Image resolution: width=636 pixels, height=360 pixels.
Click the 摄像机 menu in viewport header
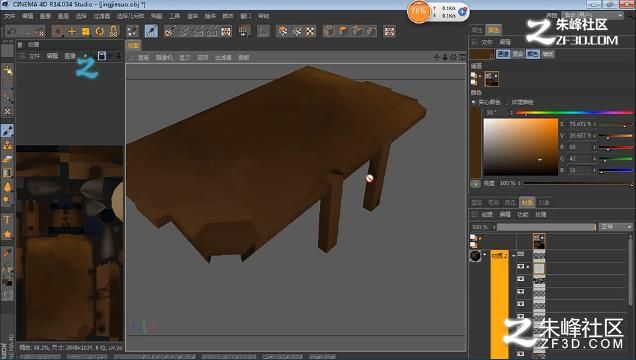164,58
